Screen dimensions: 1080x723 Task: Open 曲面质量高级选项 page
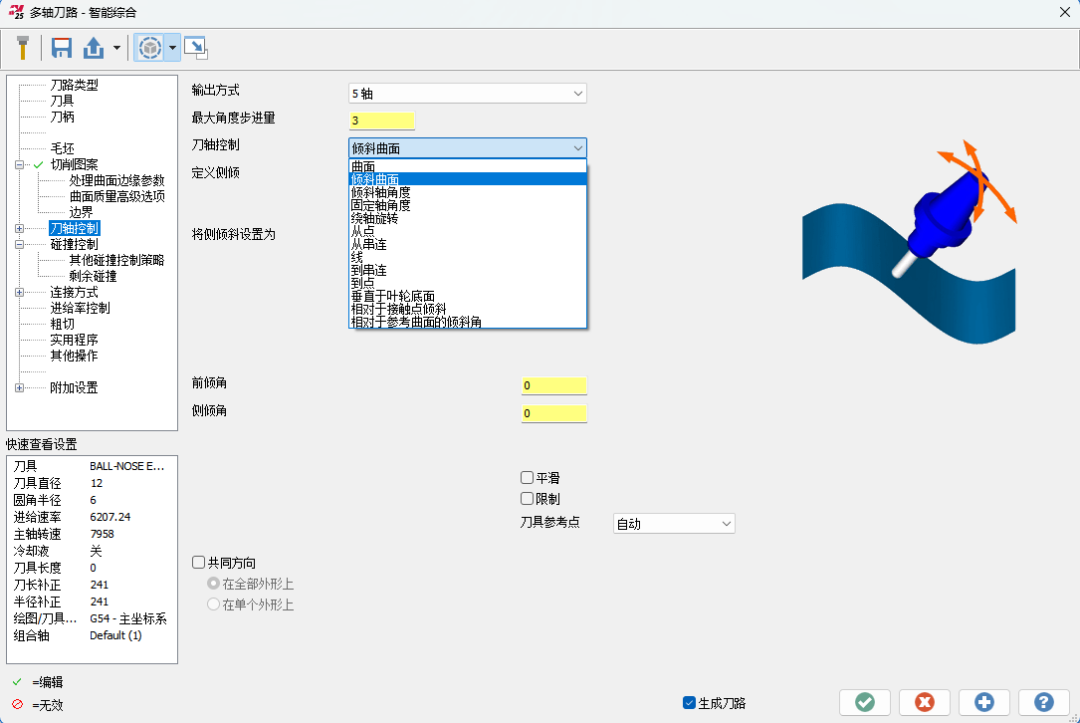pyautogui.click(x=117, y=196)
